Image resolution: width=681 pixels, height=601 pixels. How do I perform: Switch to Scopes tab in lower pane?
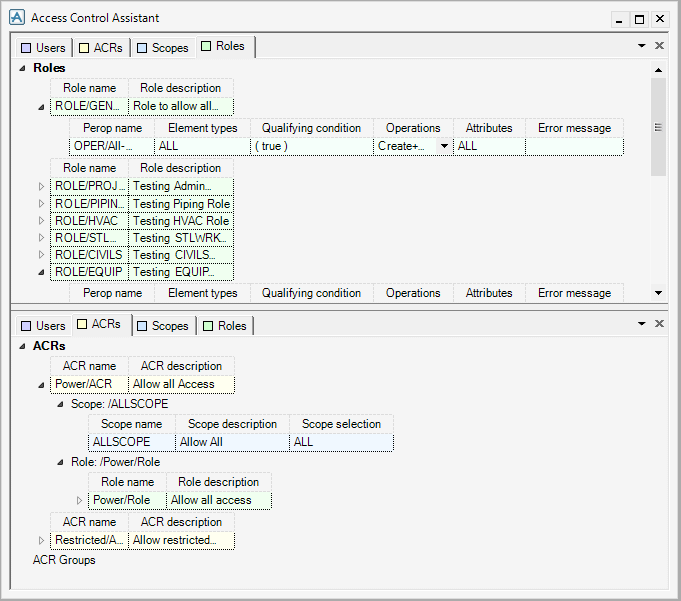click(163, 326)
